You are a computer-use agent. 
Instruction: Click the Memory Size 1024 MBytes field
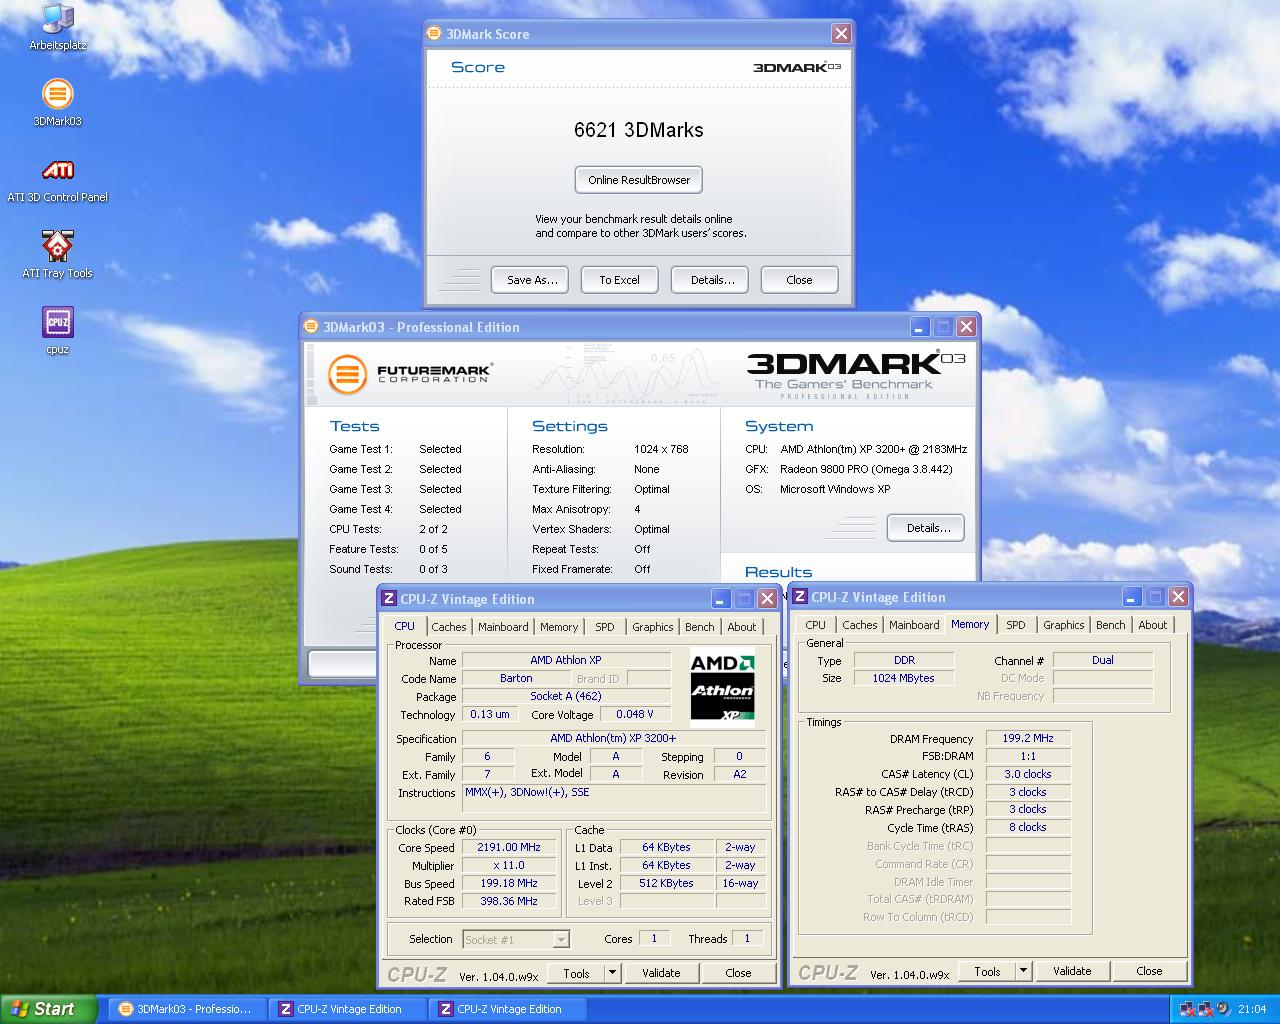pyautogui.click(x=904, y=678)
